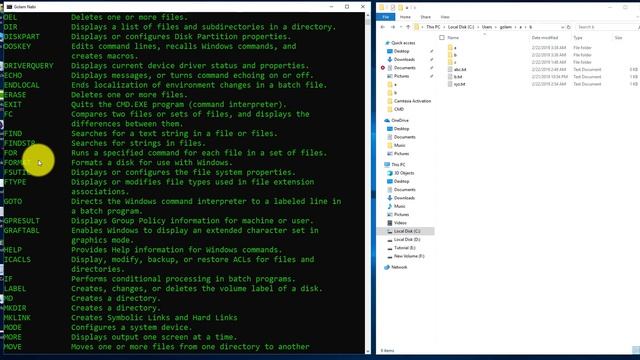Screen dimensions: 640x360
Task: Open the Share ribbon tab
Action: coord(425,17)
